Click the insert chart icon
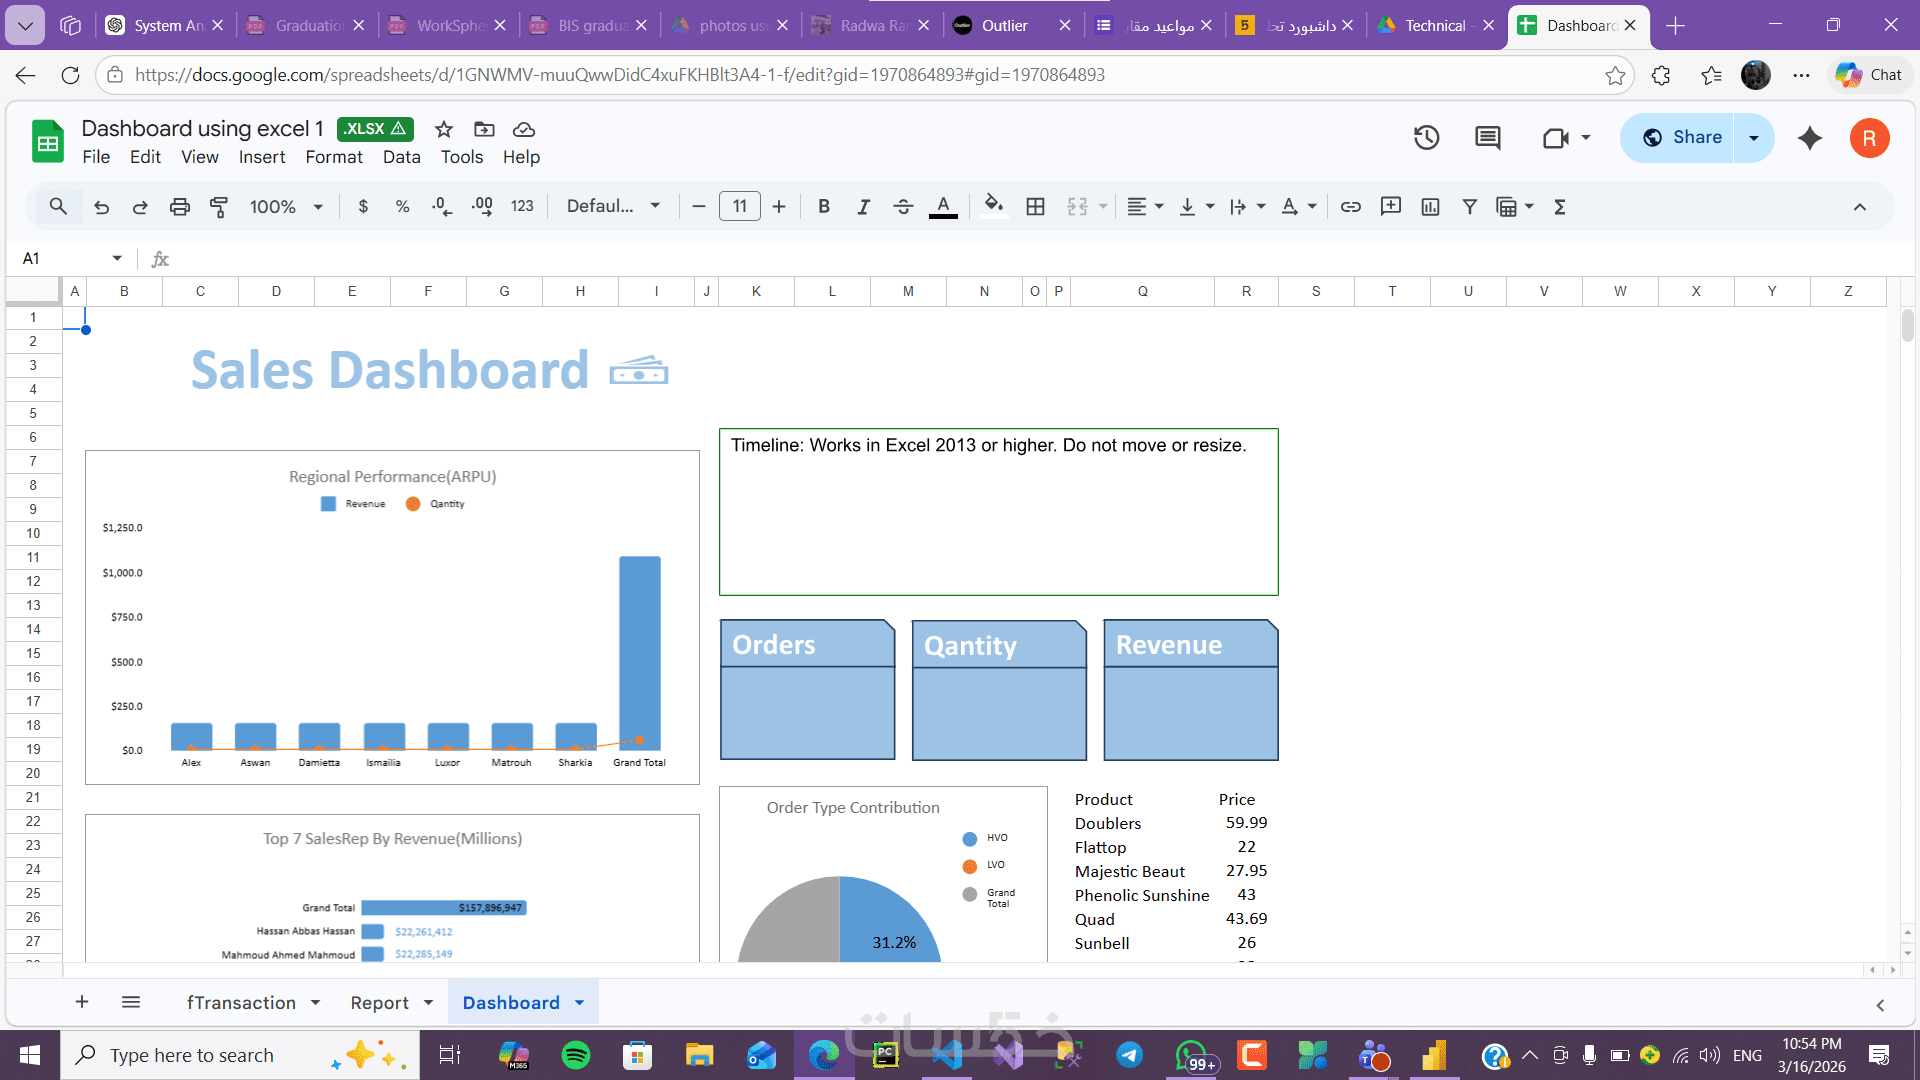1920x1080 pixels. [1430, 207]
